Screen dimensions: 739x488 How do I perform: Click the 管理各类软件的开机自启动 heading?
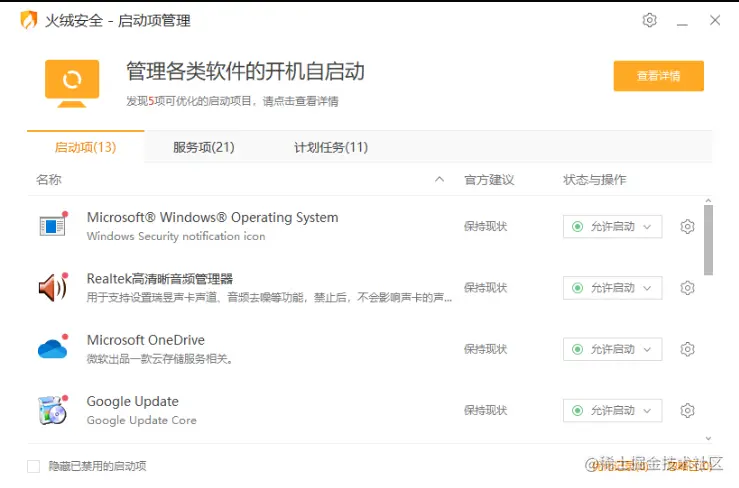(246, 72)
